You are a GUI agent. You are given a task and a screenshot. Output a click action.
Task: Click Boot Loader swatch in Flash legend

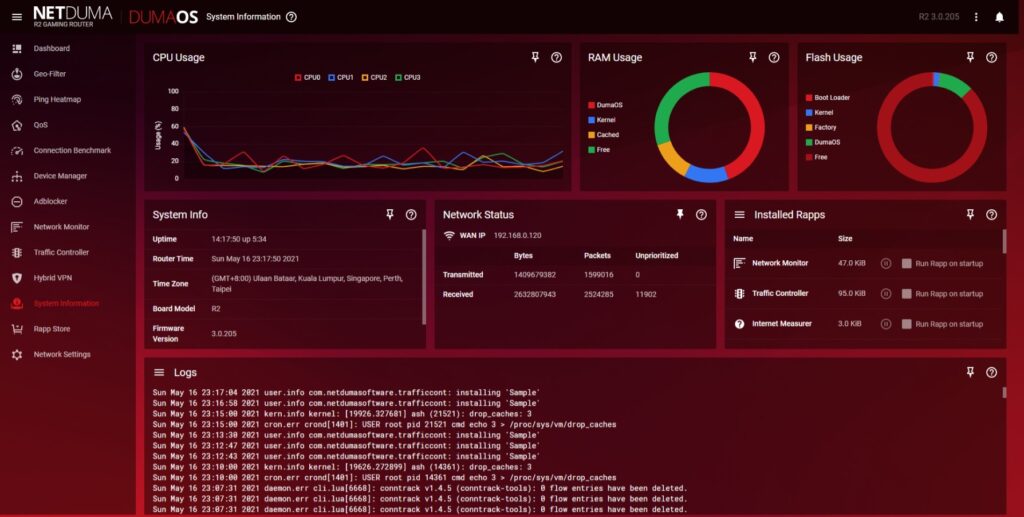click(808, 97)
